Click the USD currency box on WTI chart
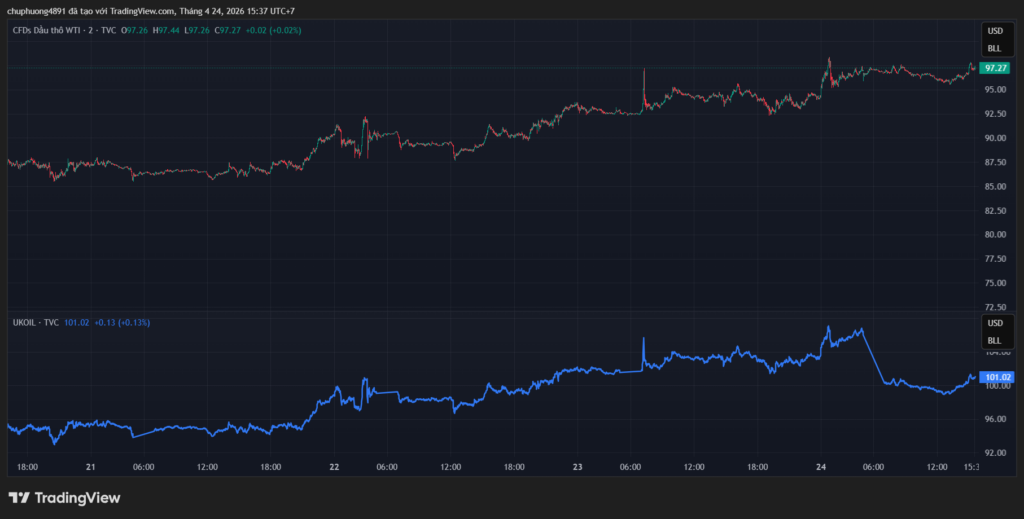 pyautogui.click(x=994, y=31)
